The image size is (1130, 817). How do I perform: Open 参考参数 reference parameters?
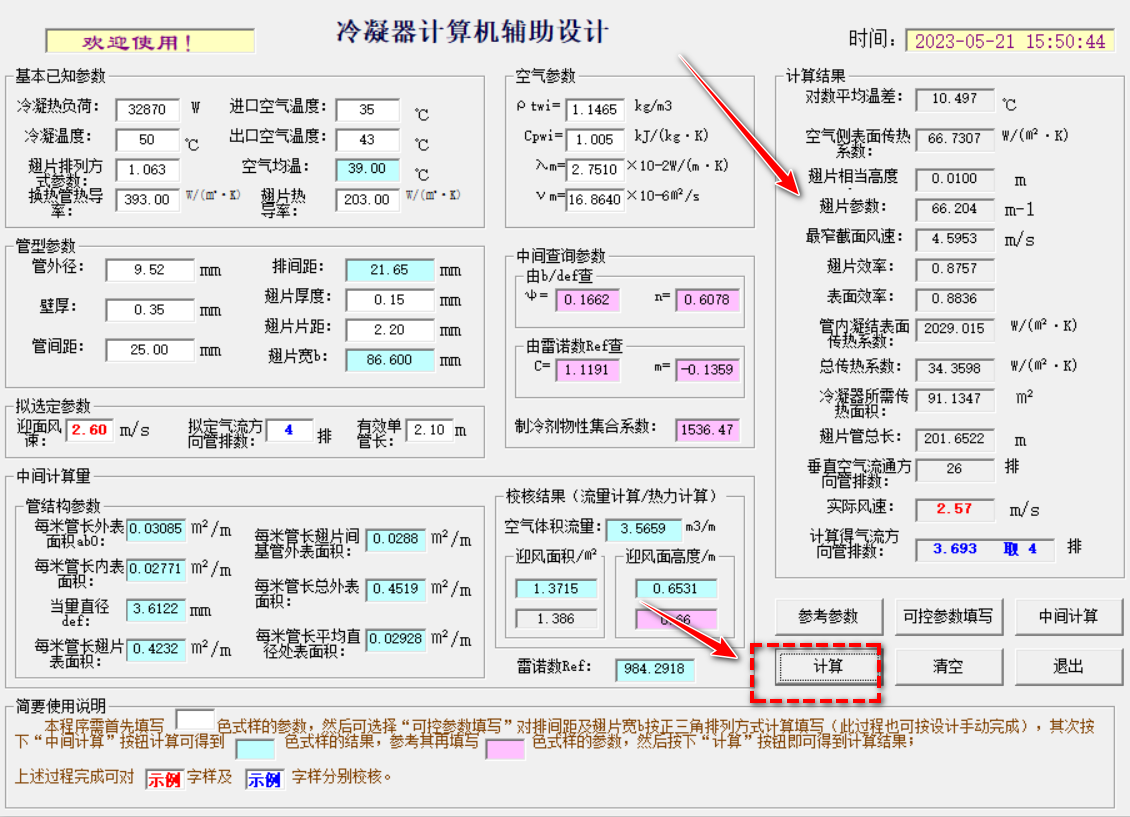tap(828, 616)
